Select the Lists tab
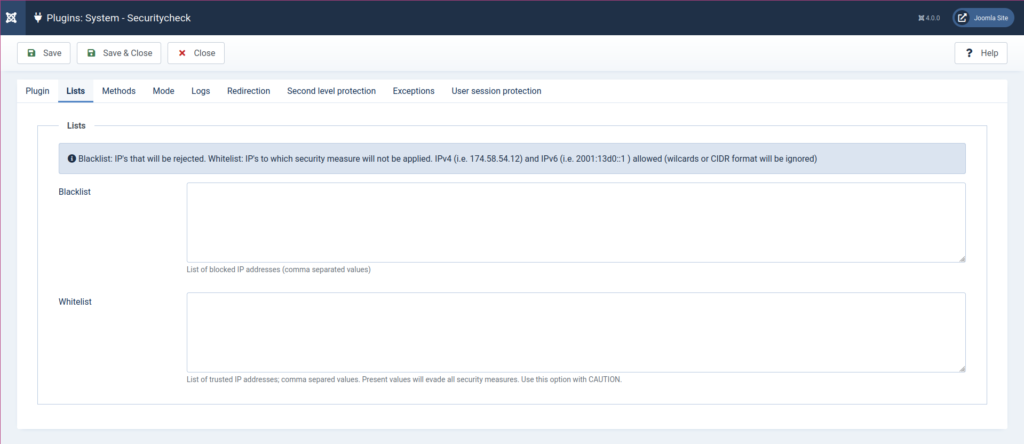Image resolution: width=1024 pixels, height=444 pixels. (76, 91)
